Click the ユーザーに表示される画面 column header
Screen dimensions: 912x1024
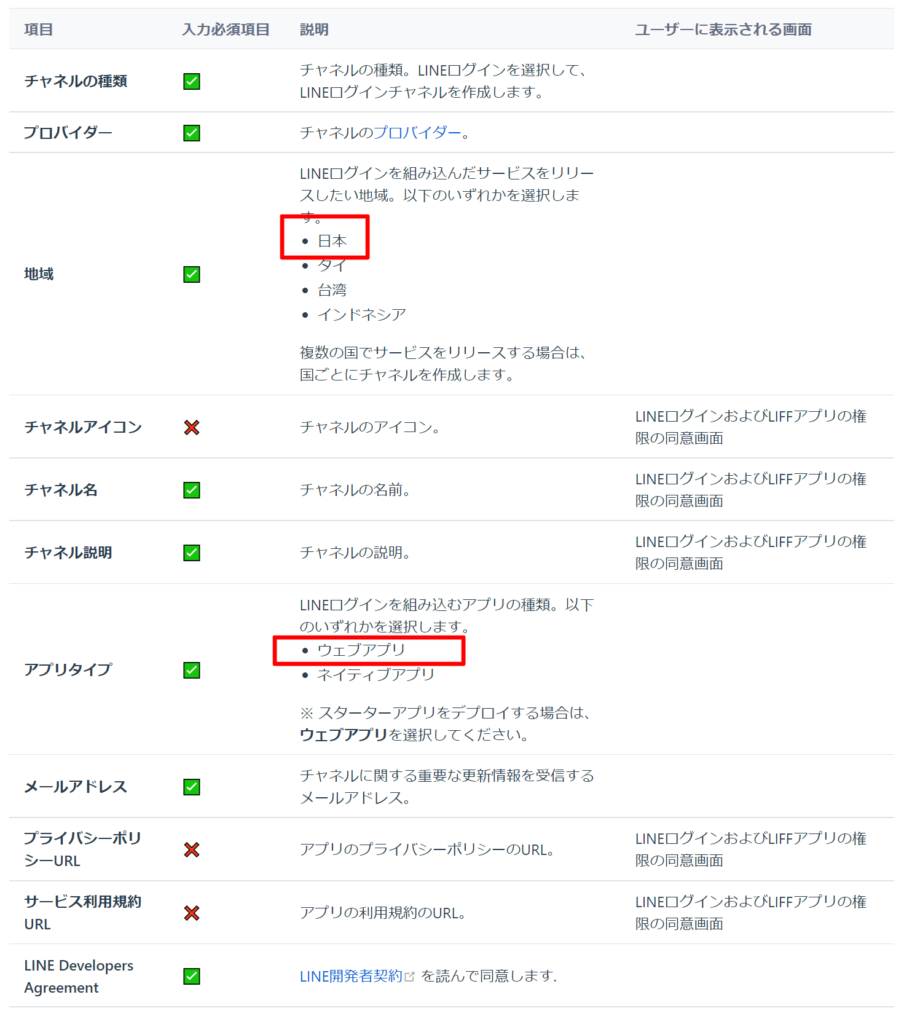[723, 30]
